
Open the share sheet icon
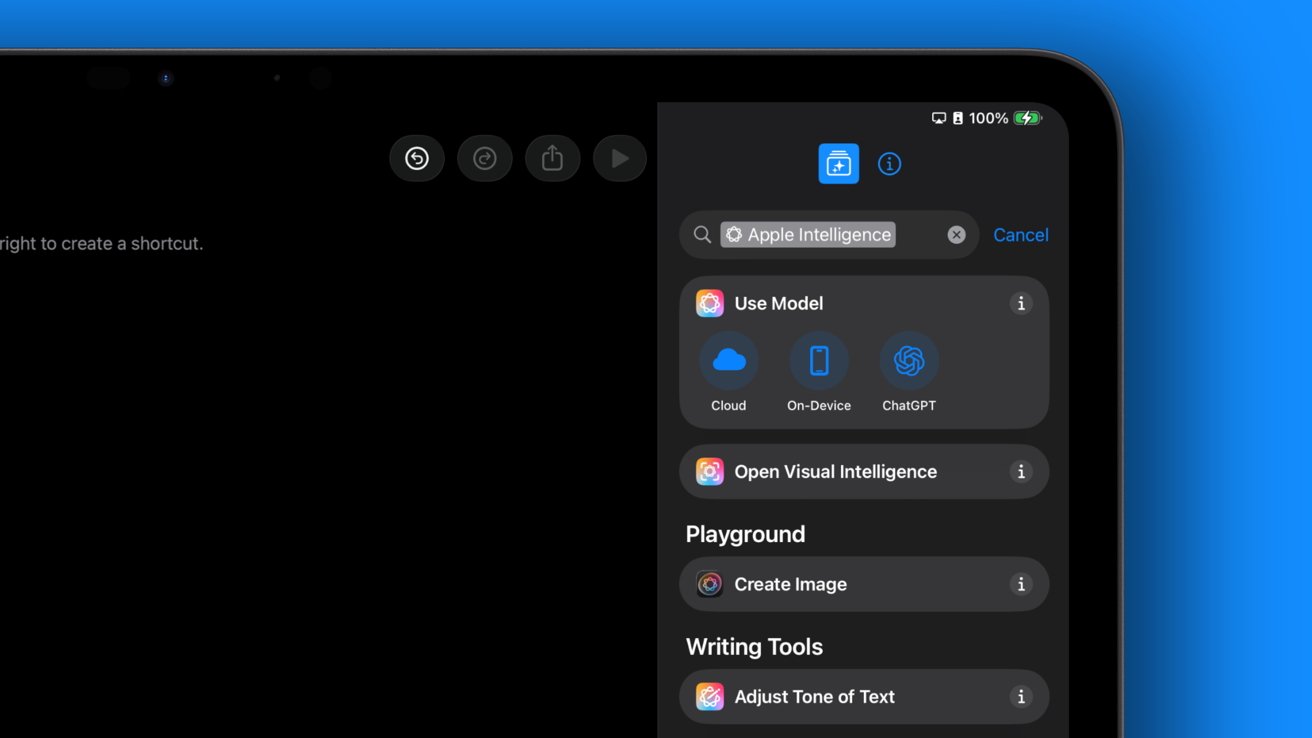pos(553,158)
